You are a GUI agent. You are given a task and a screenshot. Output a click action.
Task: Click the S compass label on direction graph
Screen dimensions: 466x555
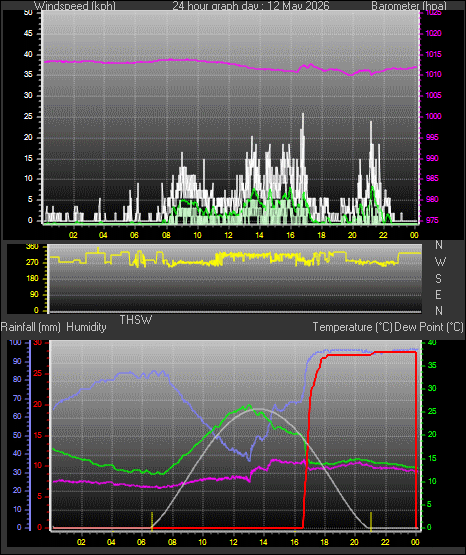click(x=438, y=279)
